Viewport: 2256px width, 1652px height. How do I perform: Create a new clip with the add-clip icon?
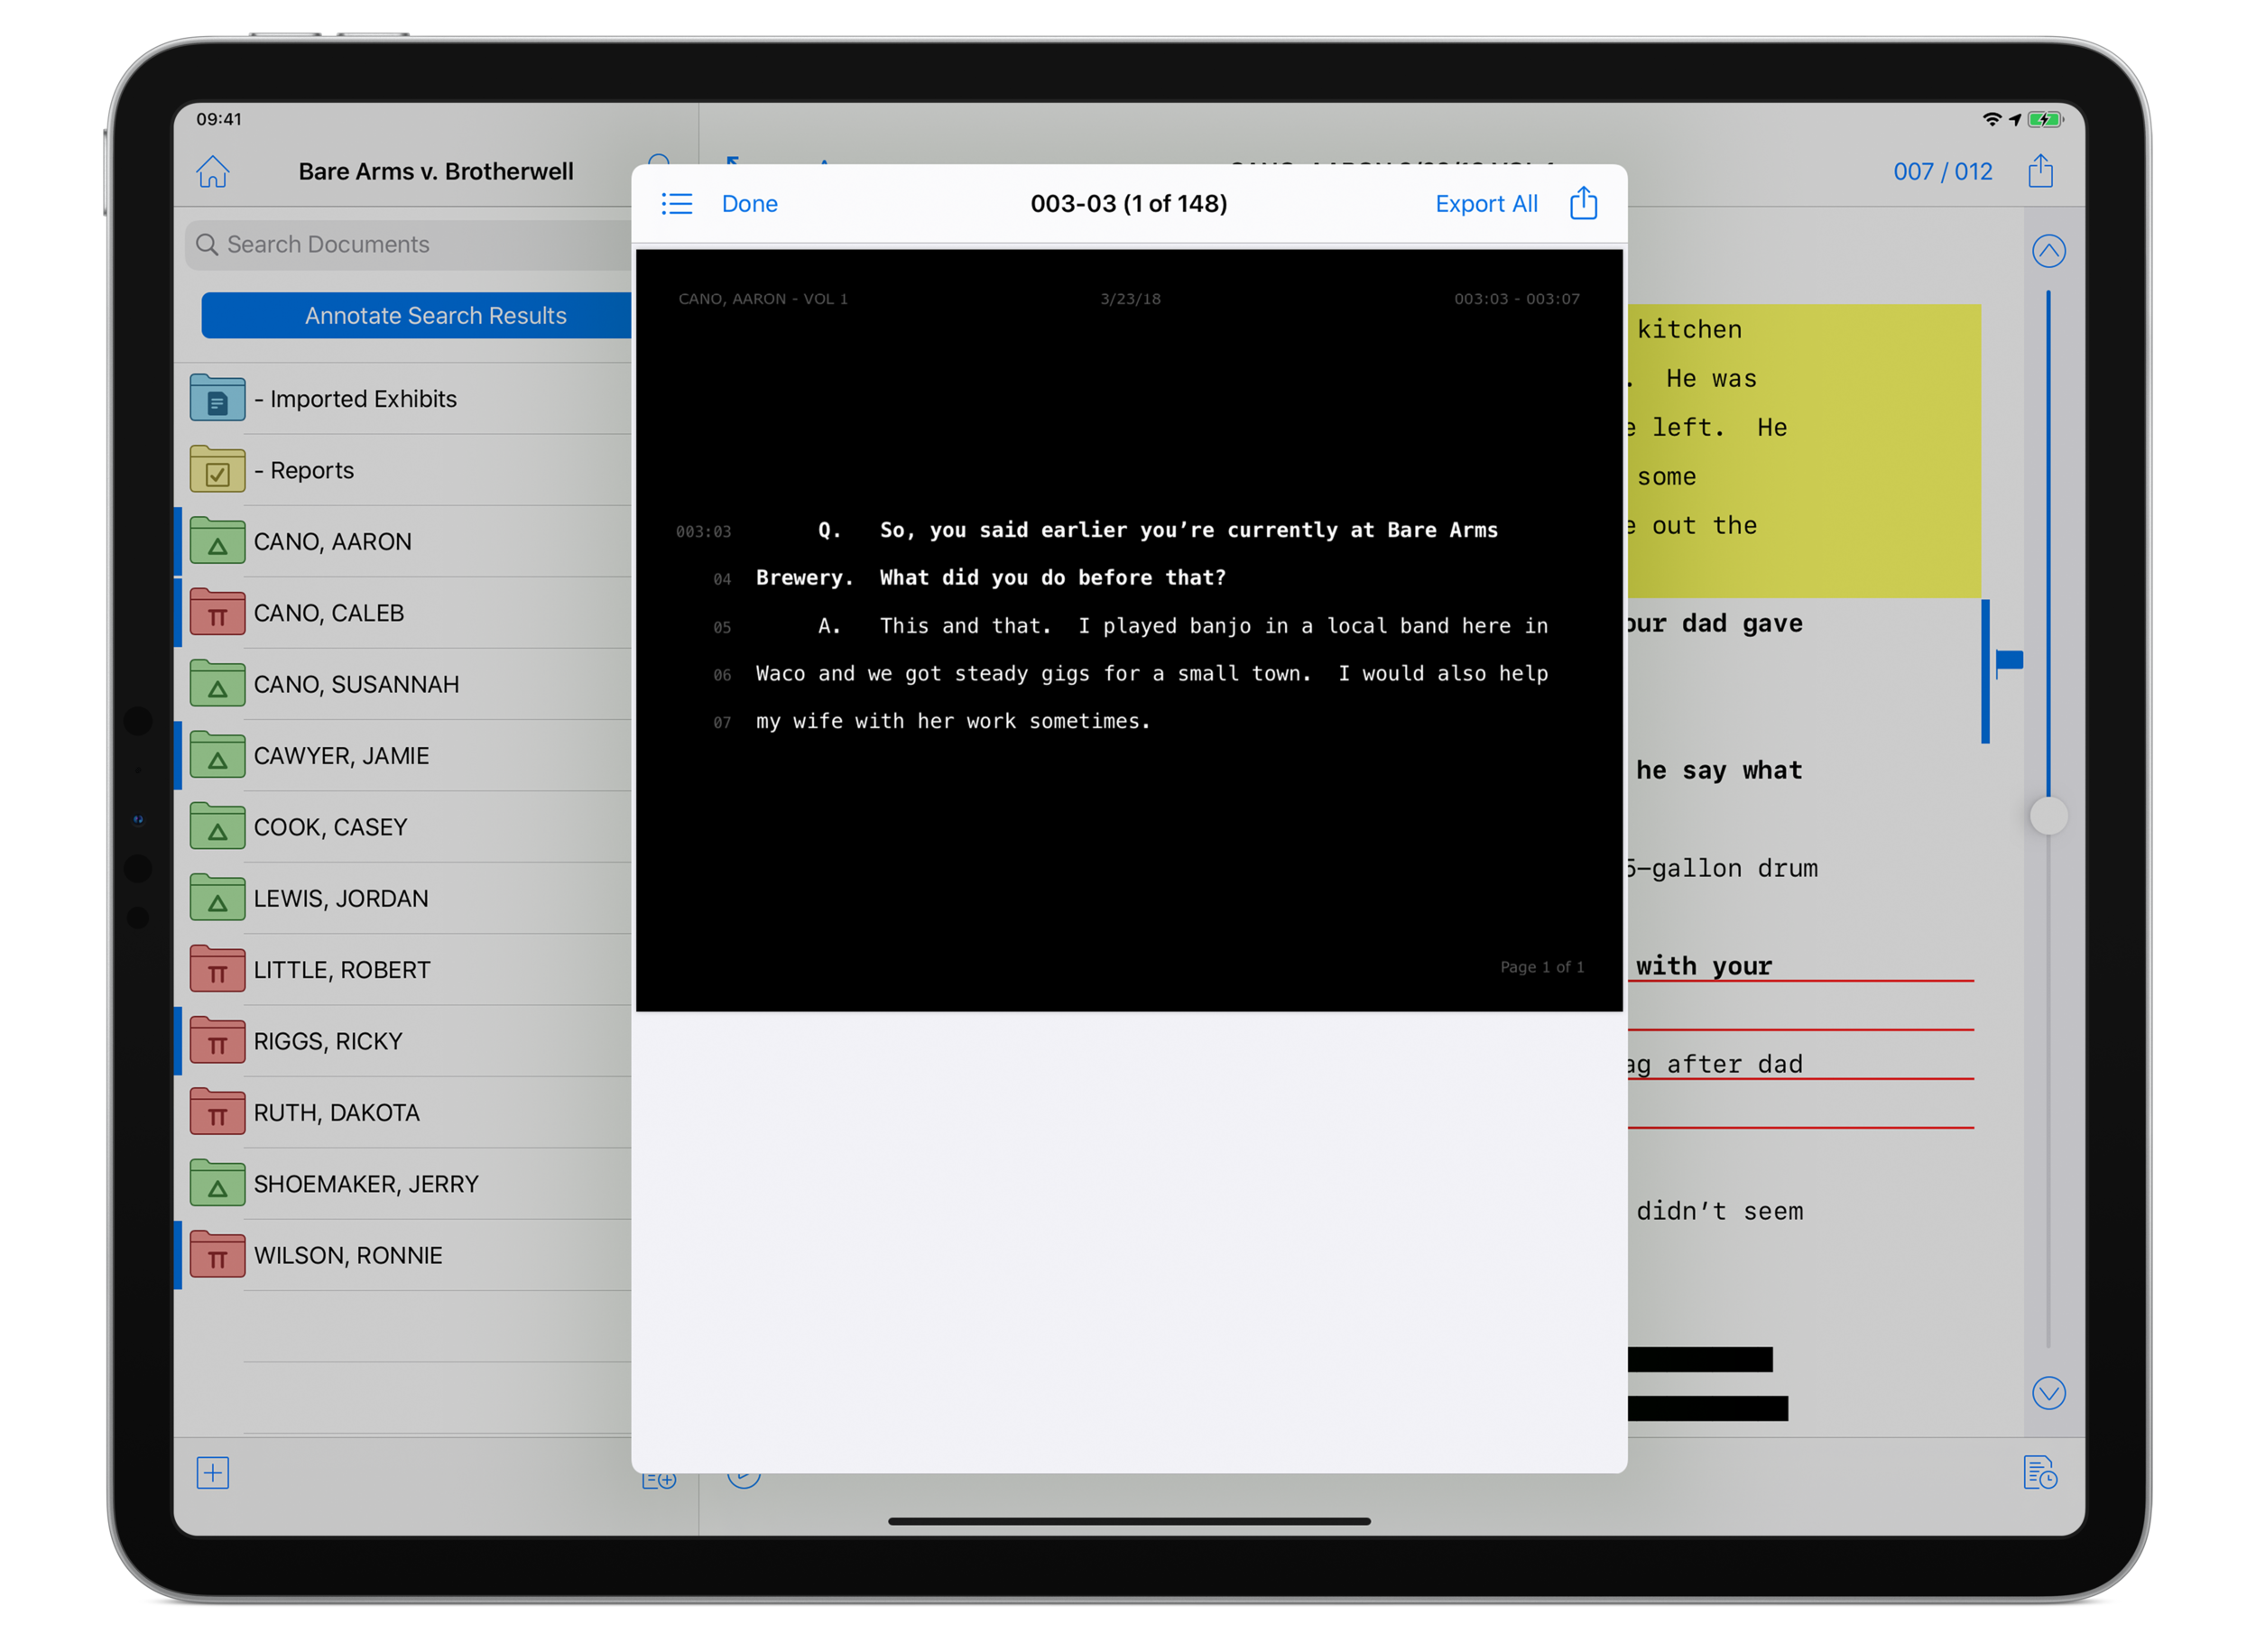point(658,1479)
